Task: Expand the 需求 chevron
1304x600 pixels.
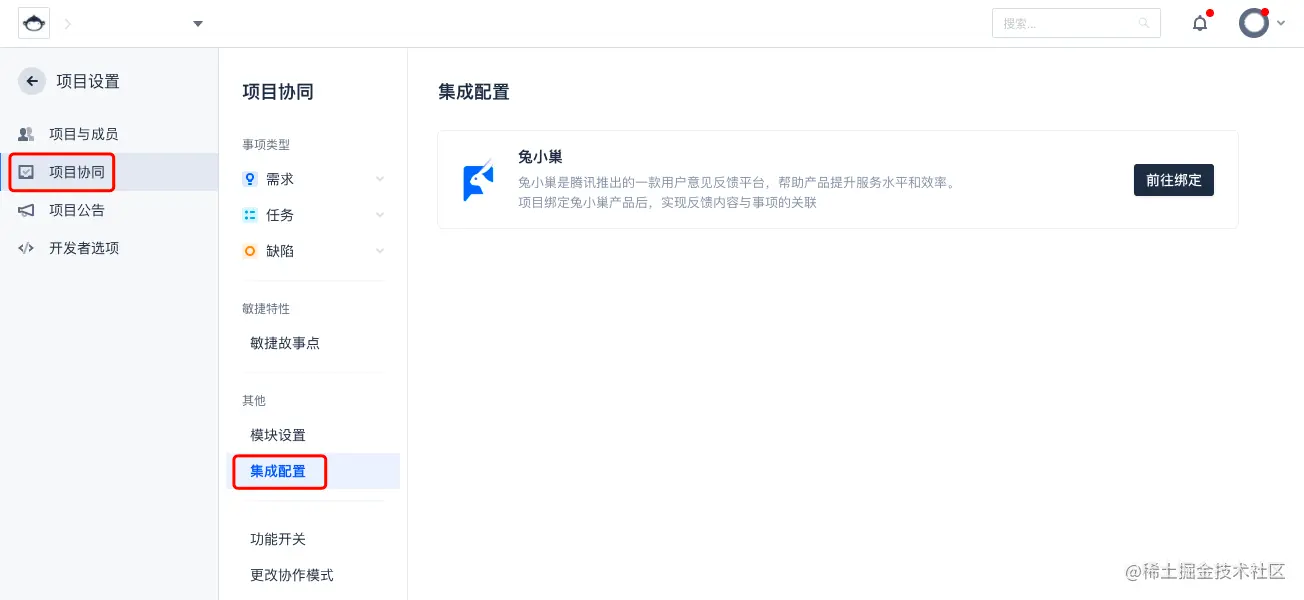Action: coord(380,179)
